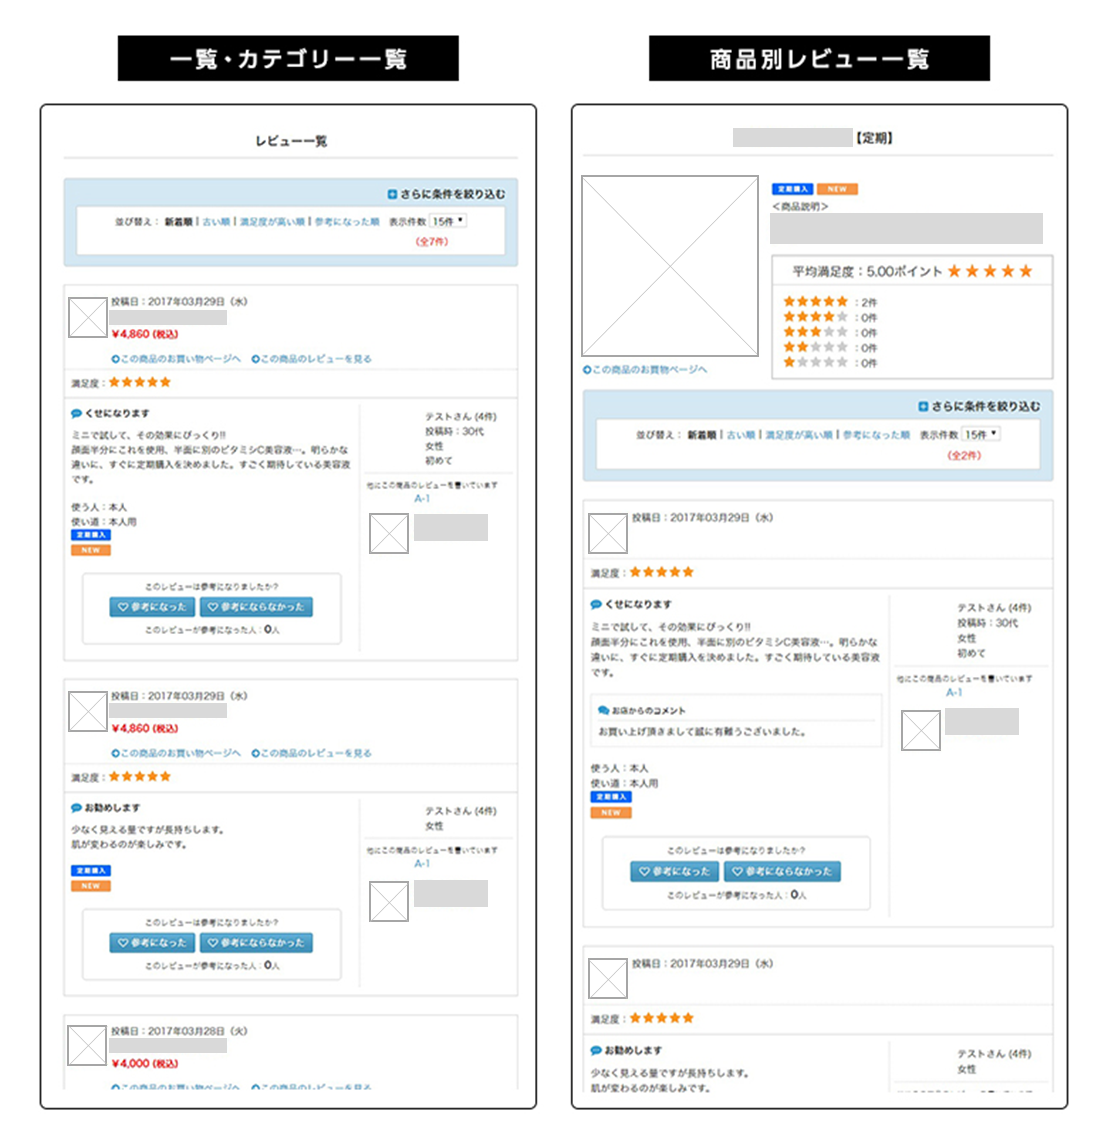Click thumbnail of first right review dated 2017年03月29日
This screenshot has height=1125, width=1108.
point(608,533)
